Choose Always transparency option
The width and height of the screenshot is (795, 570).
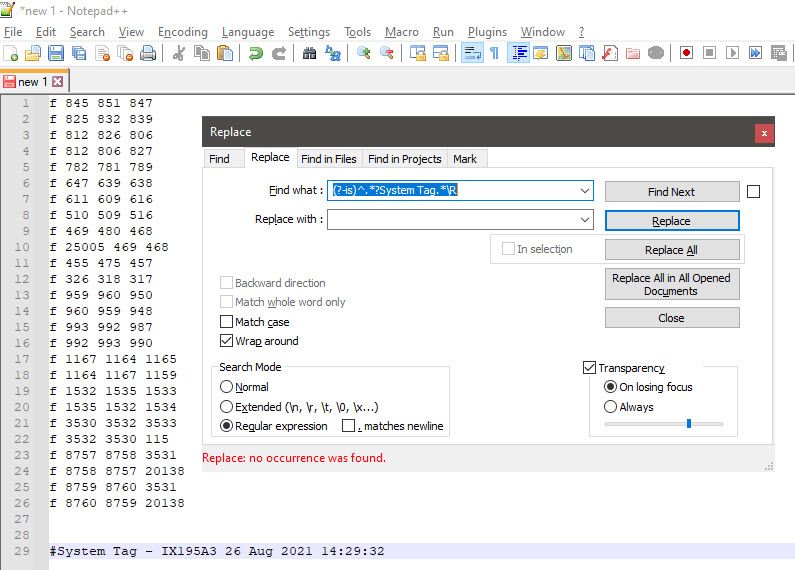(x=610, y=406)
